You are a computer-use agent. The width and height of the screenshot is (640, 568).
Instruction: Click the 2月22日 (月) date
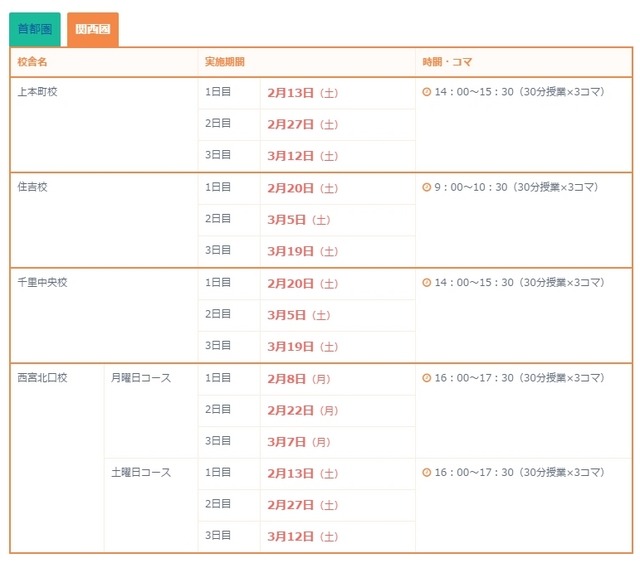tap(302, 410)
